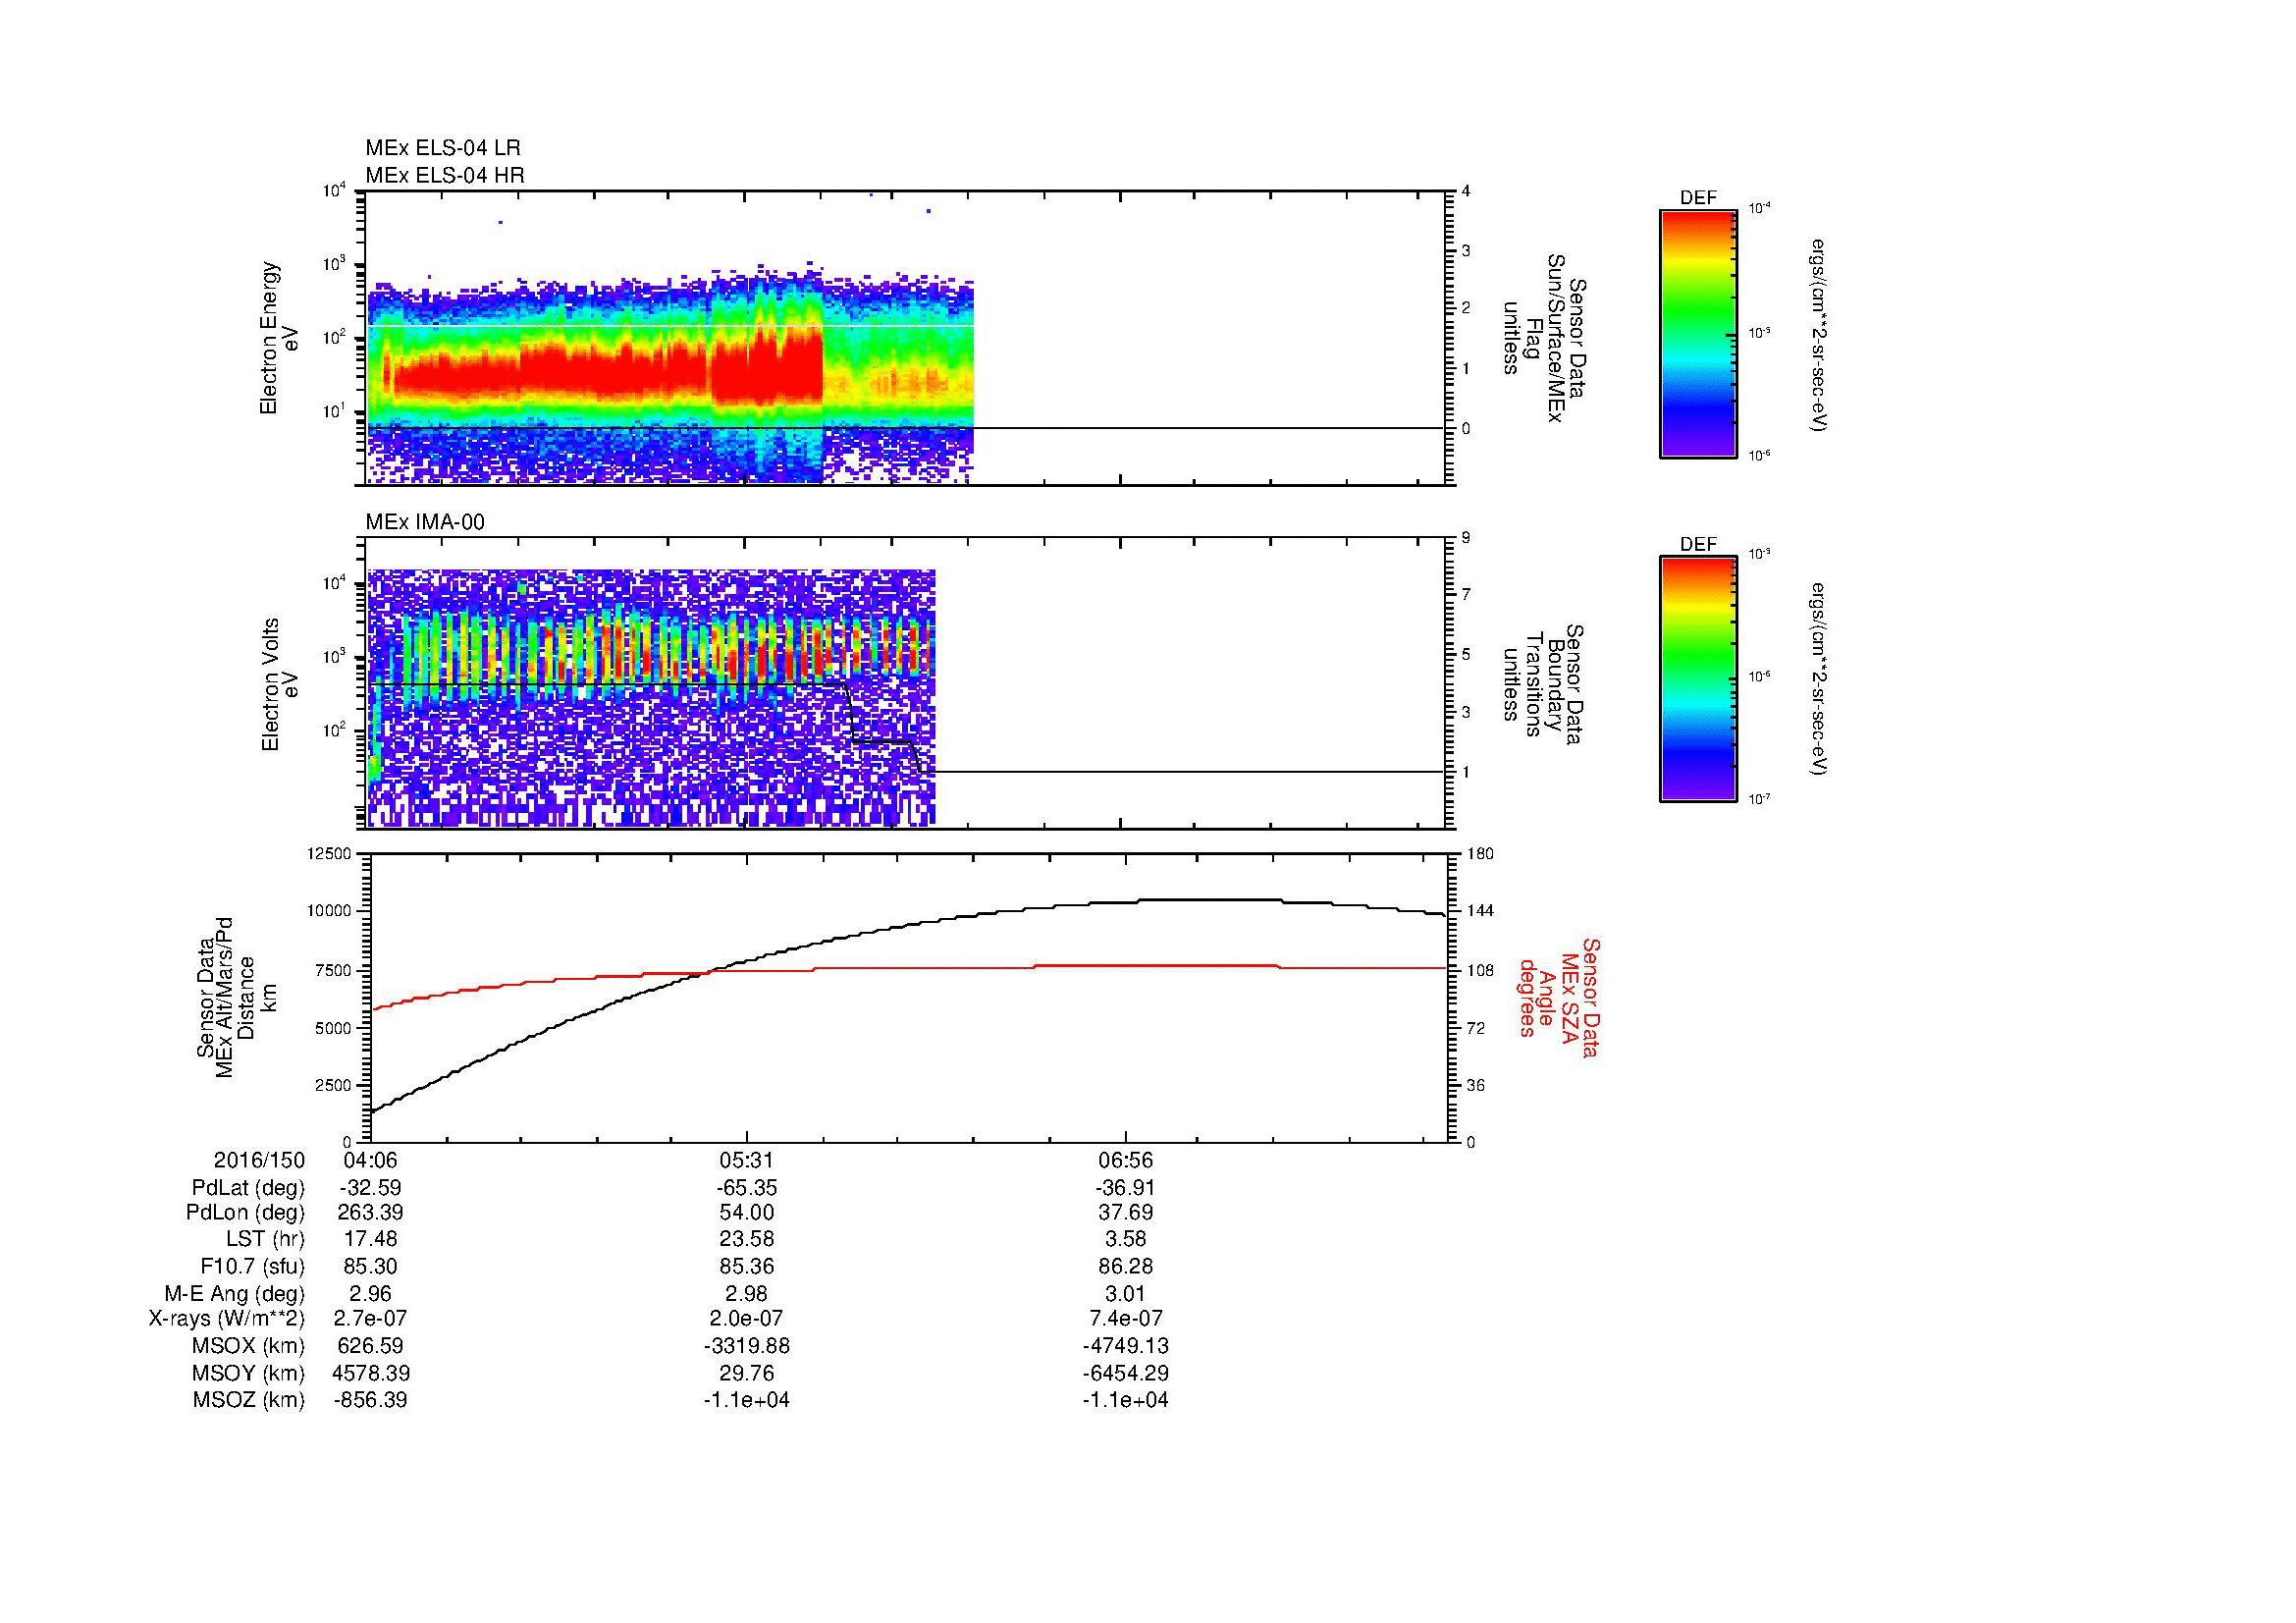
Task: Click the top DEF color bar
Action: click(1698, 333)
